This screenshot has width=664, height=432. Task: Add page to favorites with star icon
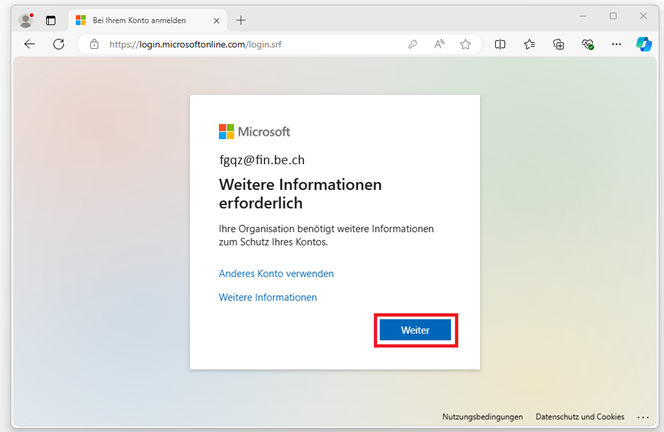point(465,44)
